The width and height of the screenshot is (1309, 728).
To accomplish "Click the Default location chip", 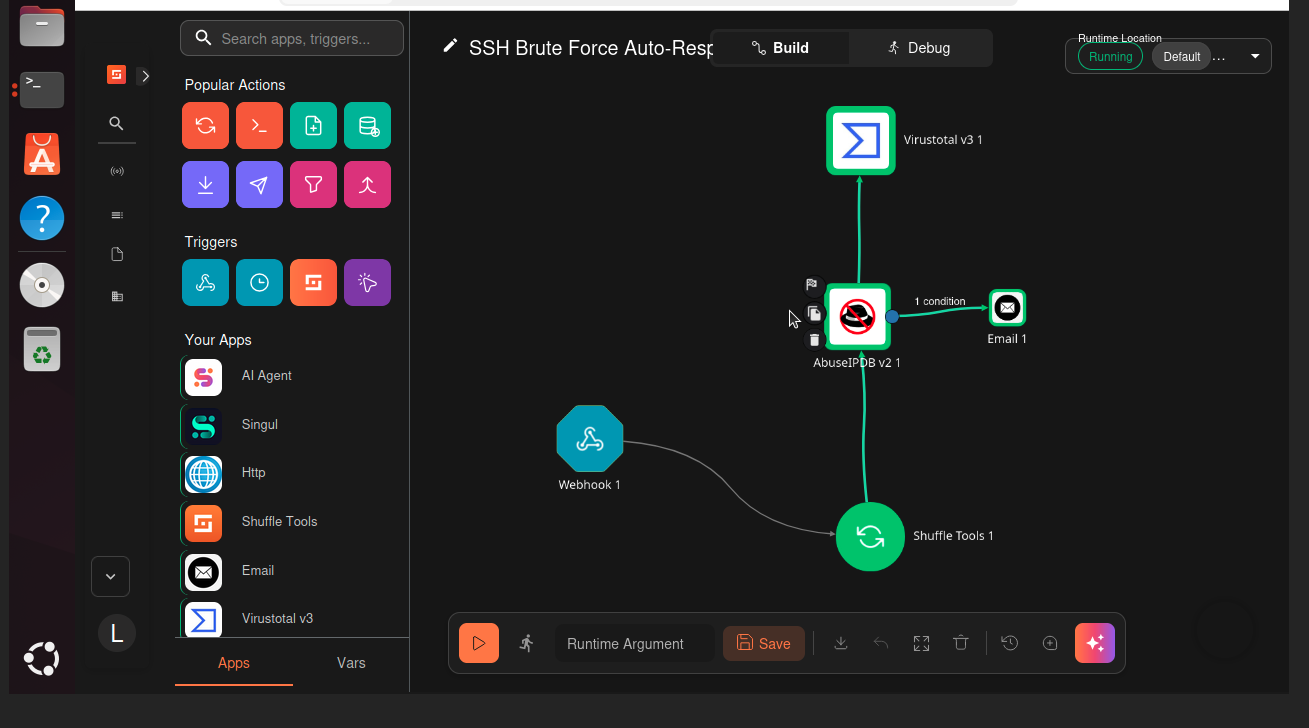I will pos(1181,57).
